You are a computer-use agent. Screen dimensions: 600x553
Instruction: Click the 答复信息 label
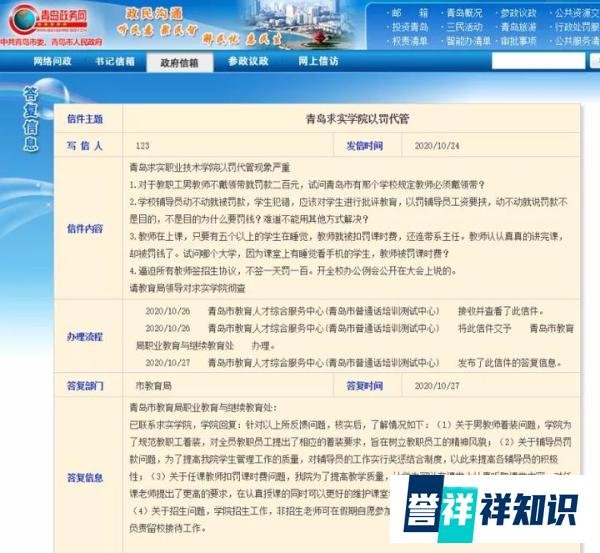click(85, 478)
